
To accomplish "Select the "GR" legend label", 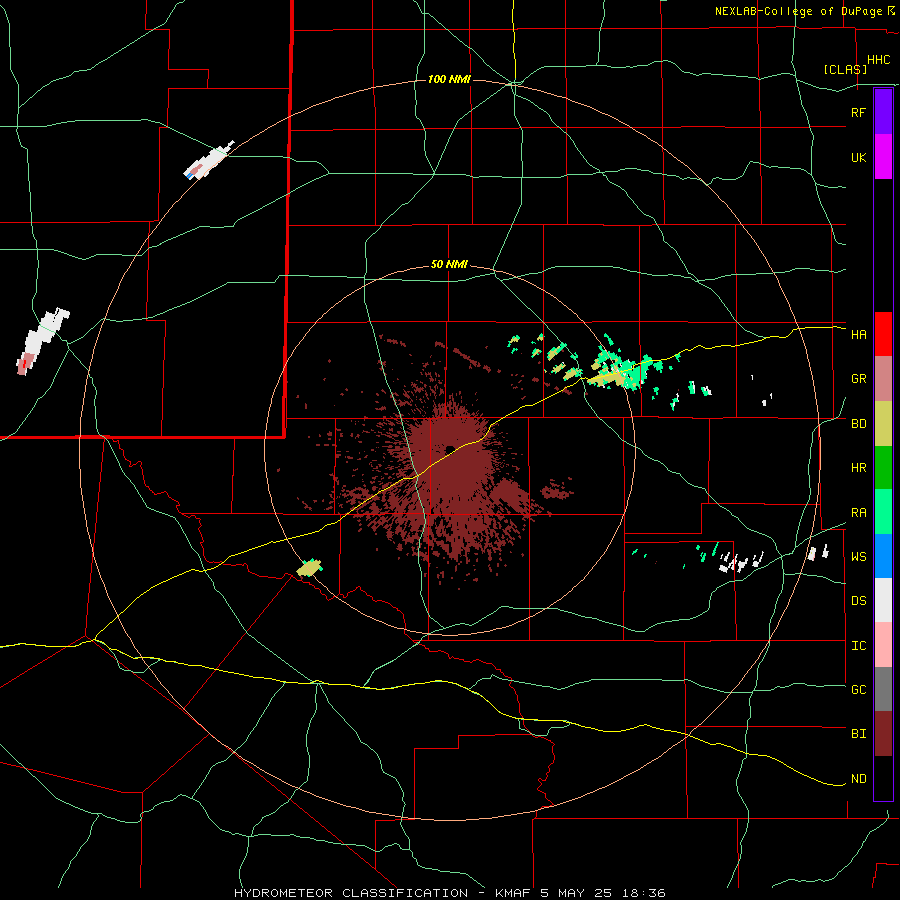I will coord(858,379).
